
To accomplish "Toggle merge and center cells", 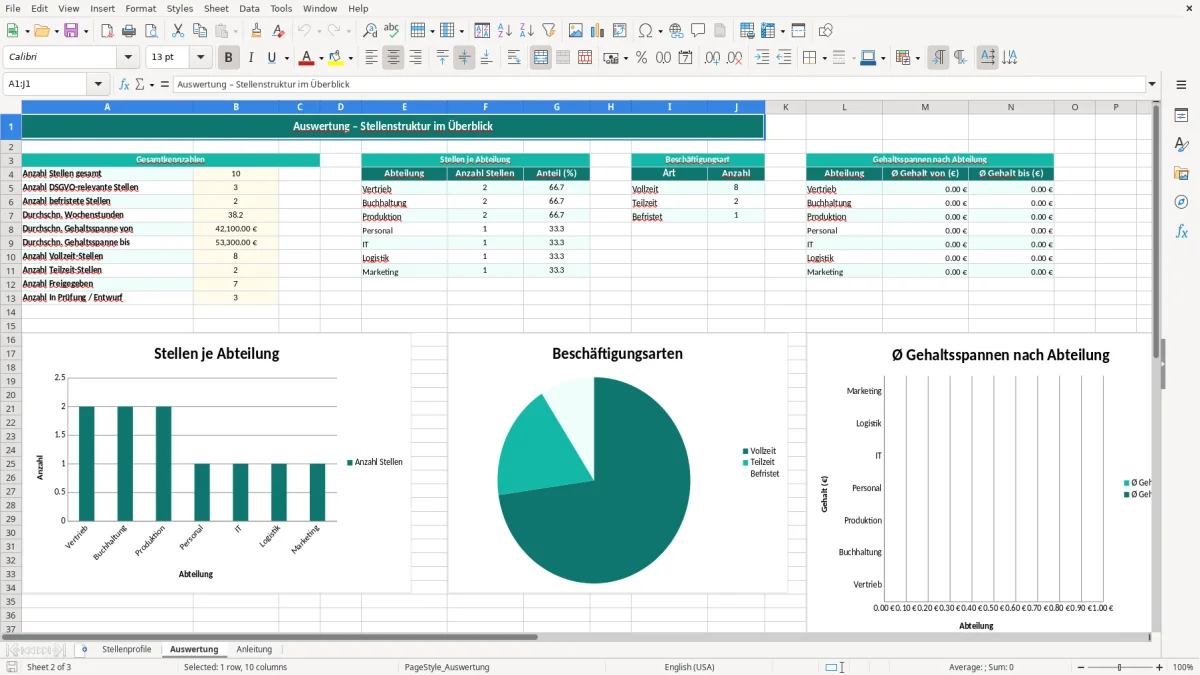I will 541,58.
